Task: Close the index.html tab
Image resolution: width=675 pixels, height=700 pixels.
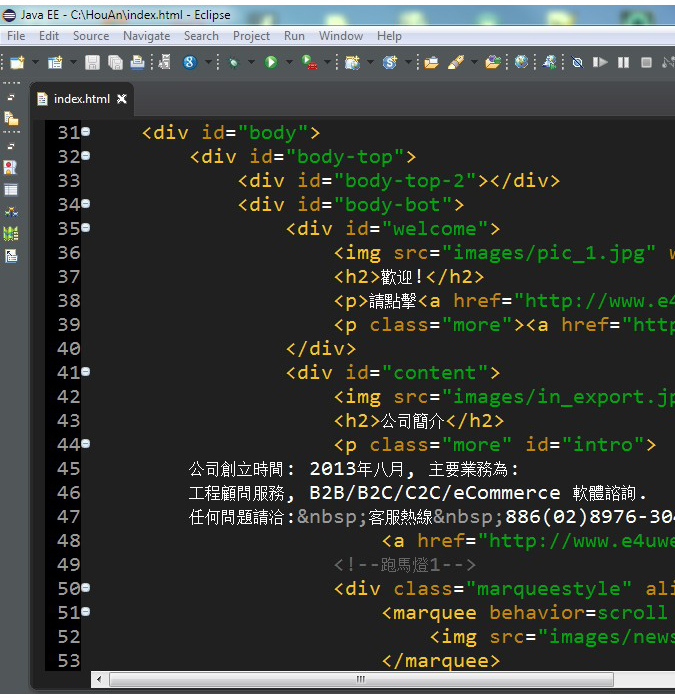Action: pos(121,99)
